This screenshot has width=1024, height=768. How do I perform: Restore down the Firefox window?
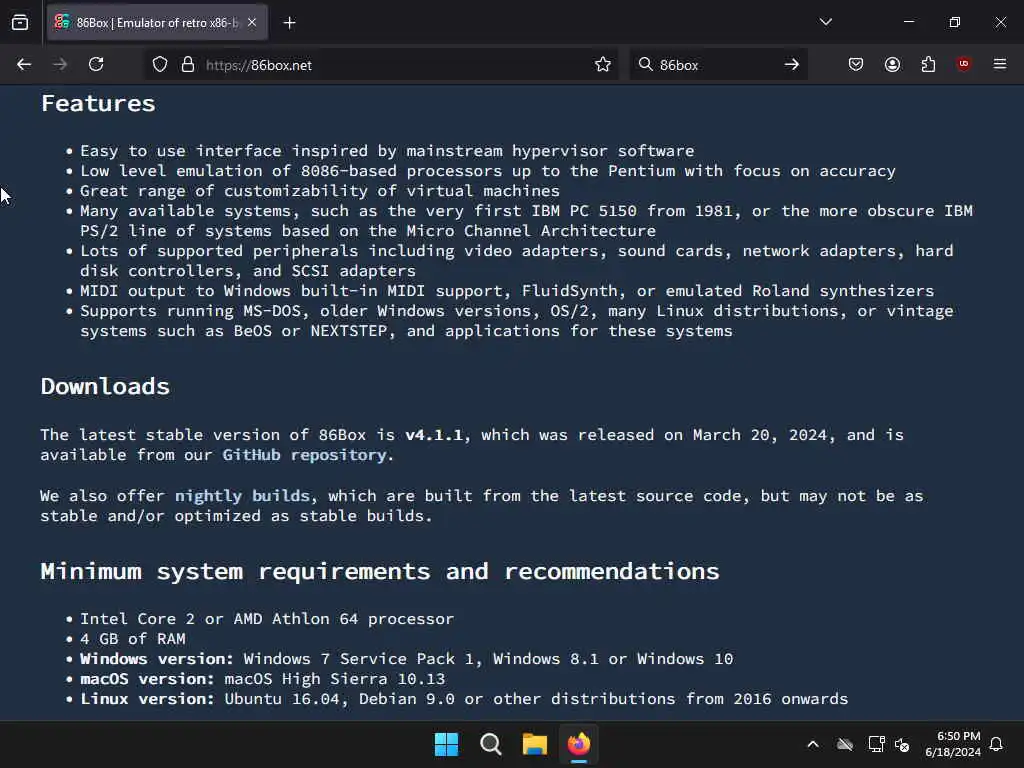point(955,22)
